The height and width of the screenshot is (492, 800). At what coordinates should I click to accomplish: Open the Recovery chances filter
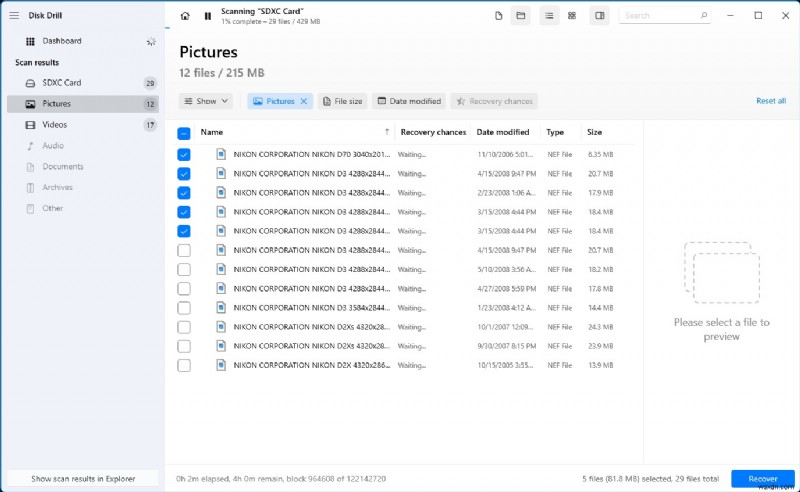click(x=494, y=101)
